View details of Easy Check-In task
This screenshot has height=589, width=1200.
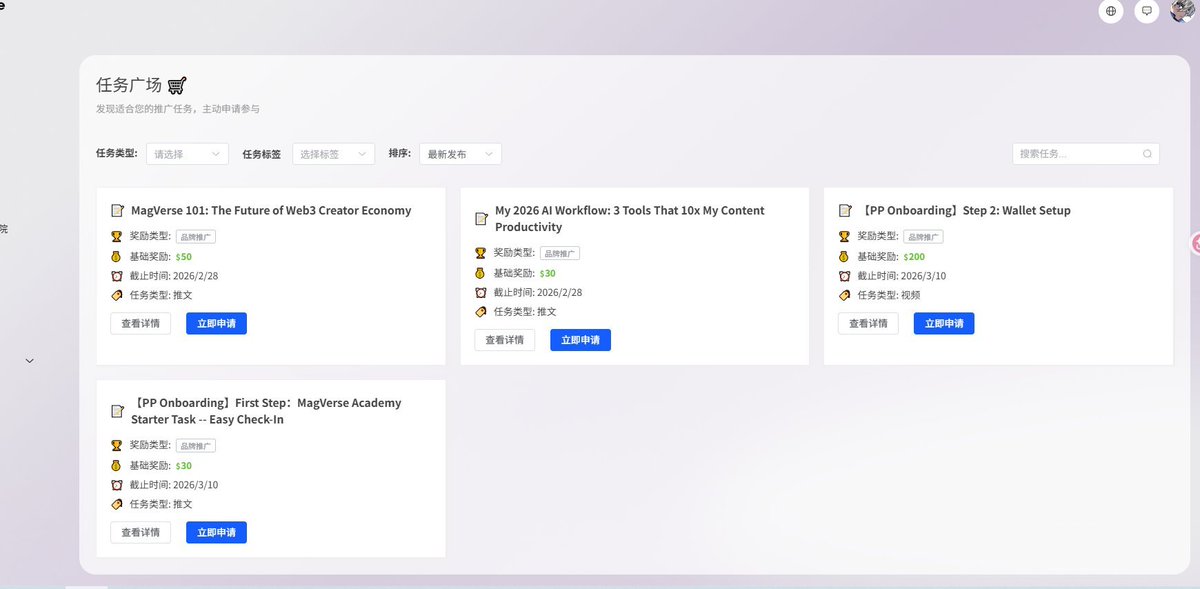coord(140,532)
